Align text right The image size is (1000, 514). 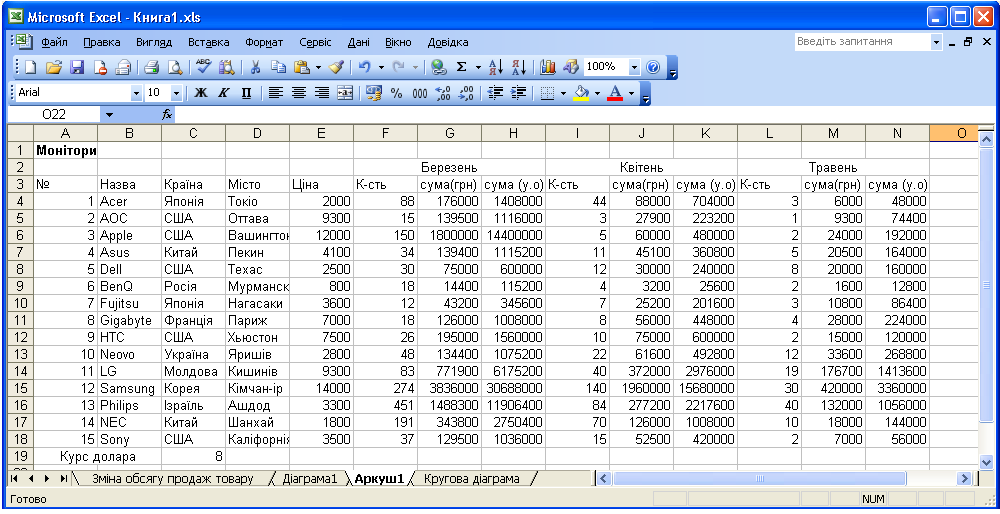[322, 93]
